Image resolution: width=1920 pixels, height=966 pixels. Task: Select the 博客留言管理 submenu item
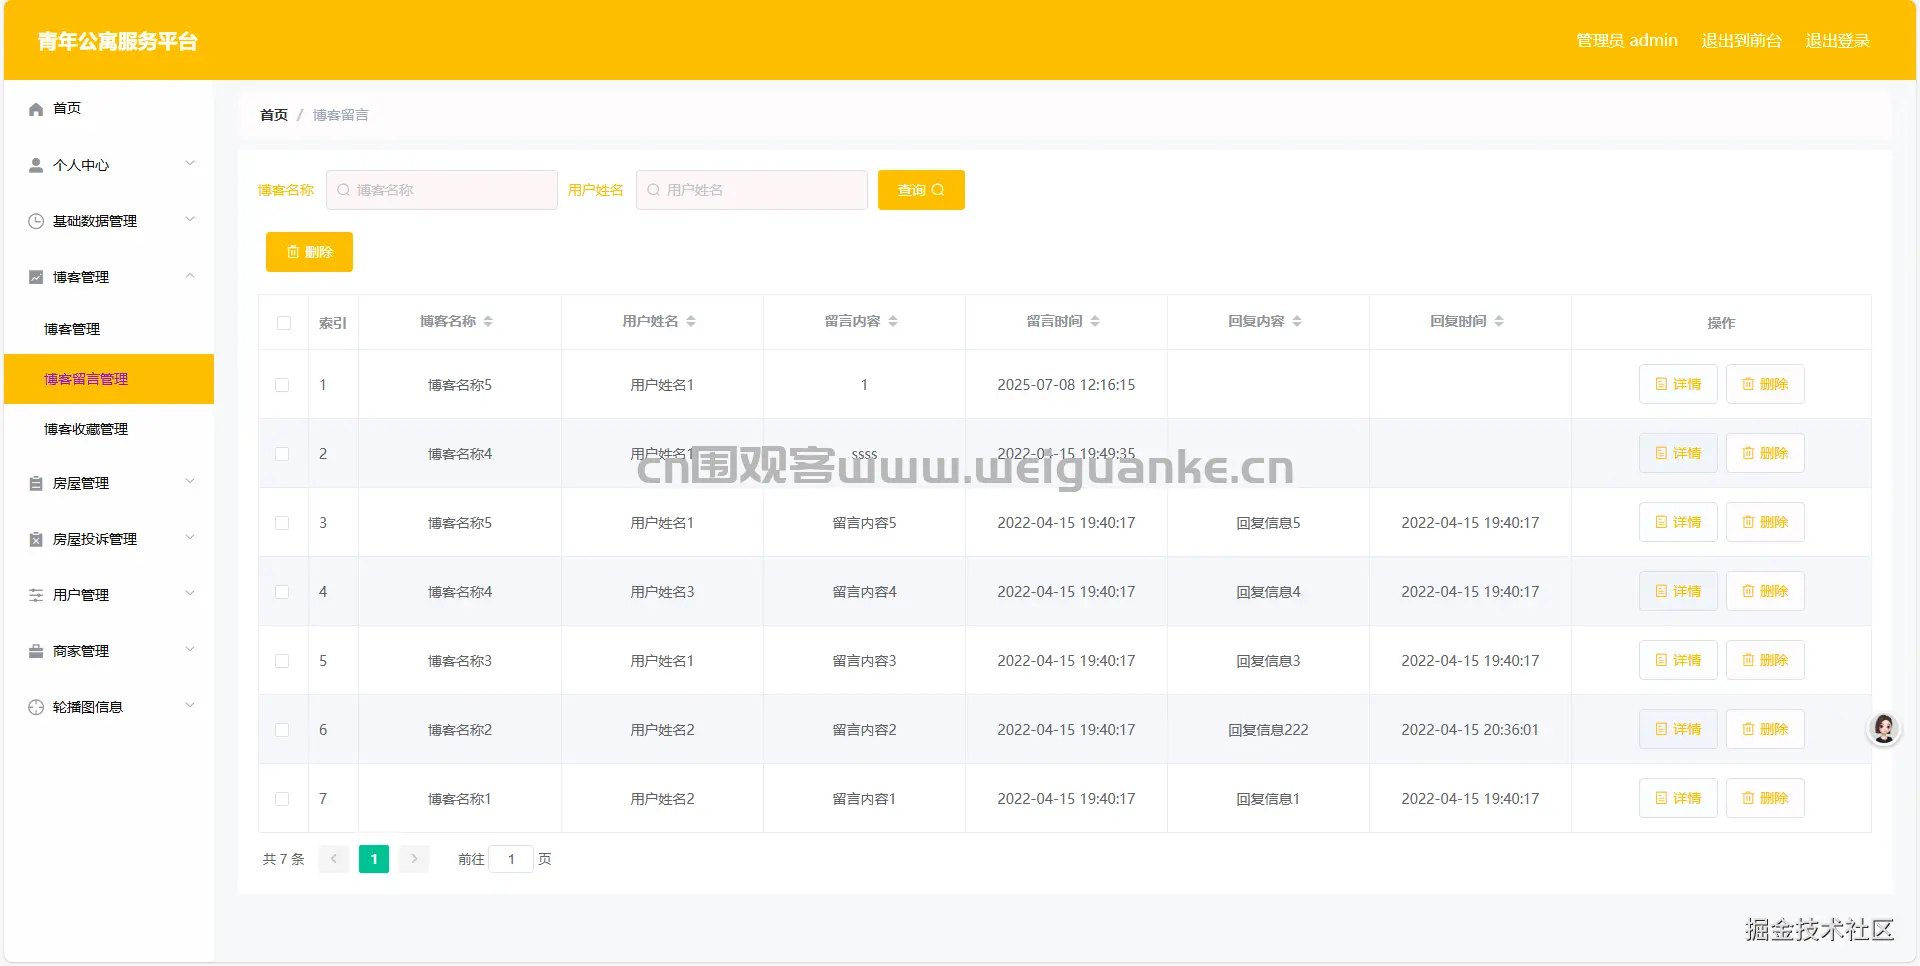(109, 379)
